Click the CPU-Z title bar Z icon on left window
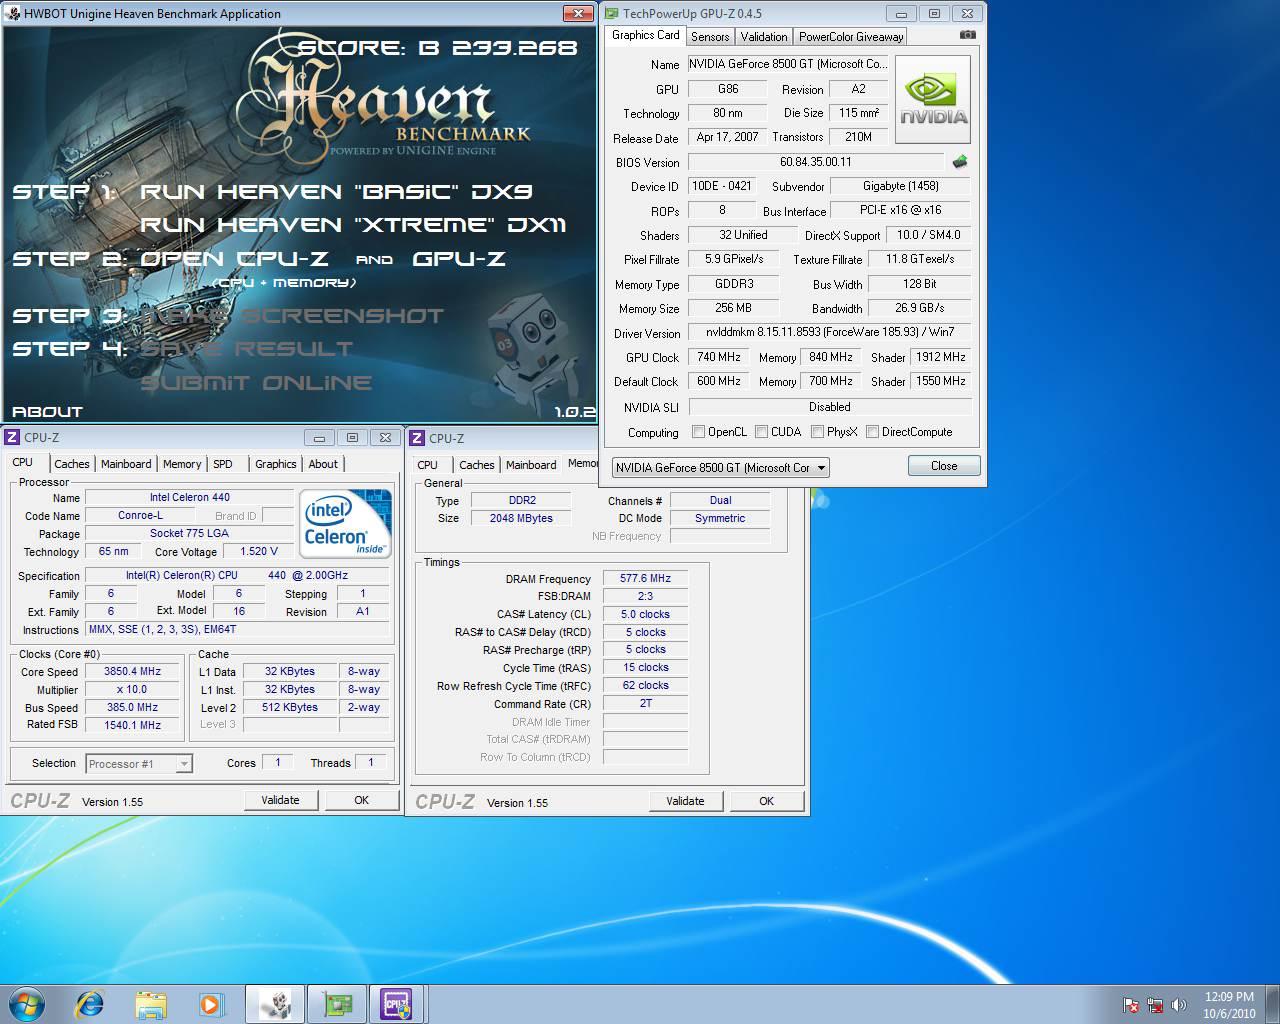Image resolution: width=1280 pixels, height=1024 pixels. pos(12,437)
